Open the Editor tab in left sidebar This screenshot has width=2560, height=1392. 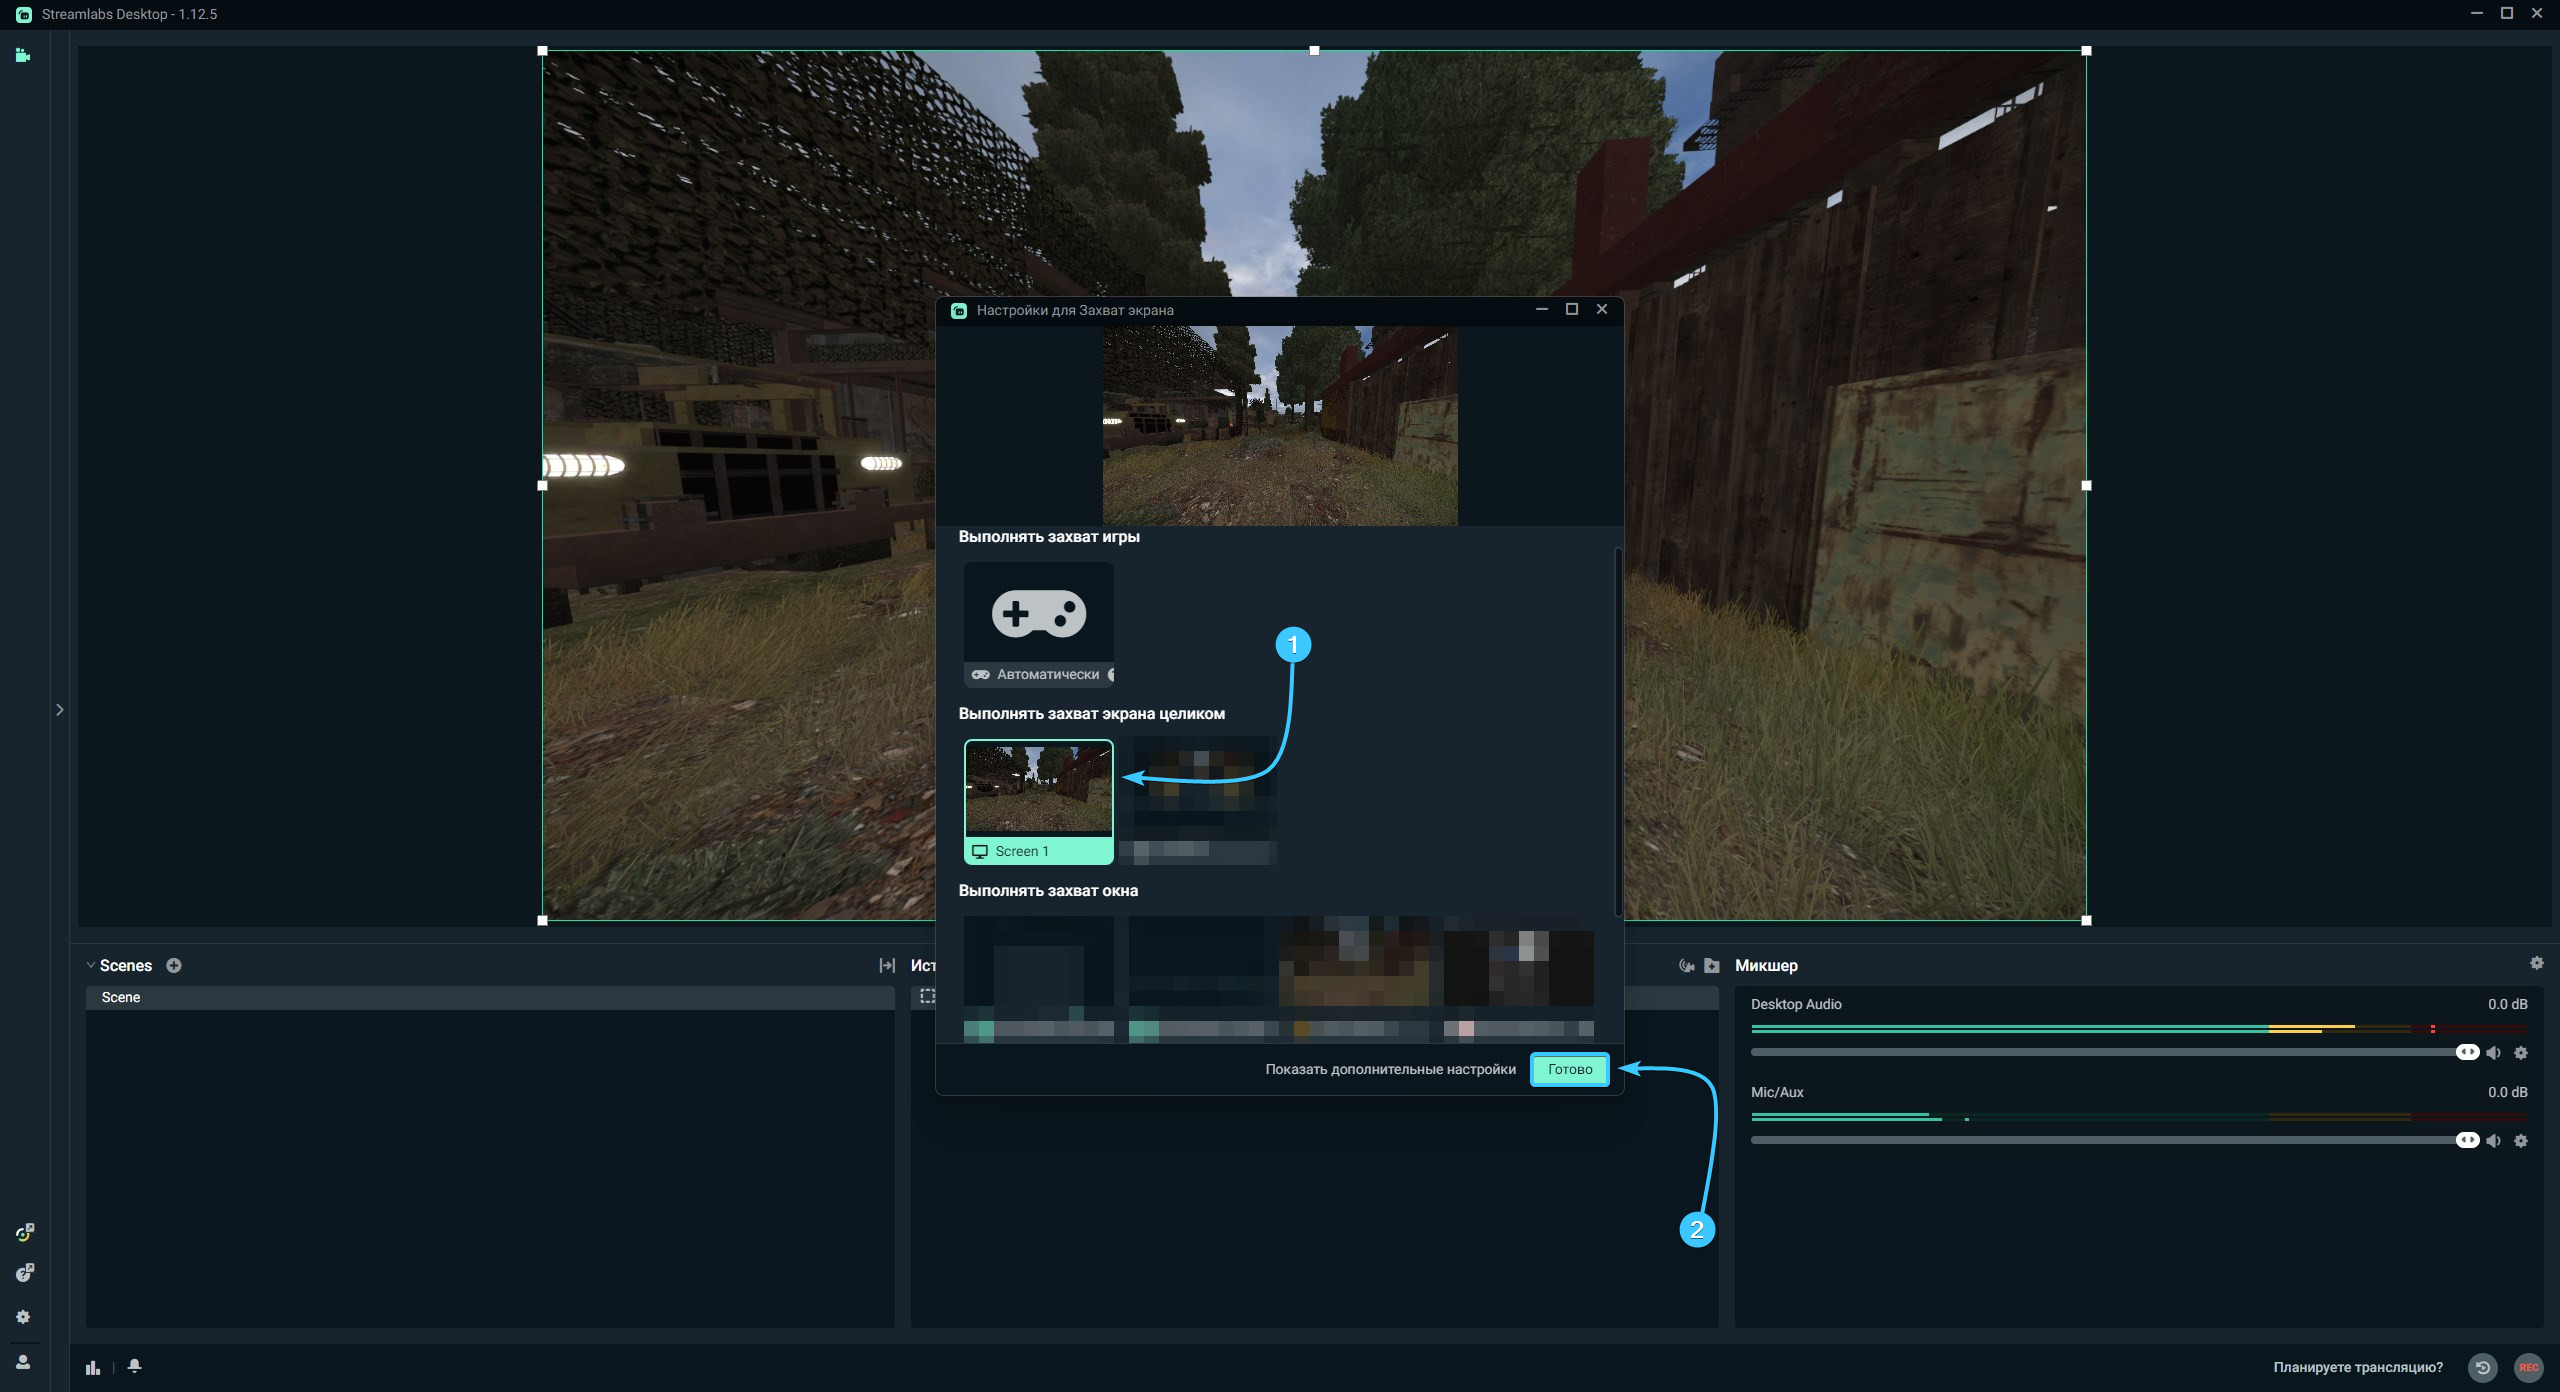pos(23,55)
